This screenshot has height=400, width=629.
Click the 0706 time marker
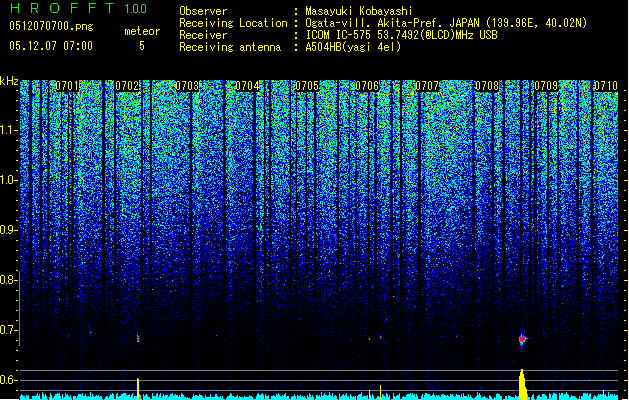pyautogui.click(x=367, y=86)
